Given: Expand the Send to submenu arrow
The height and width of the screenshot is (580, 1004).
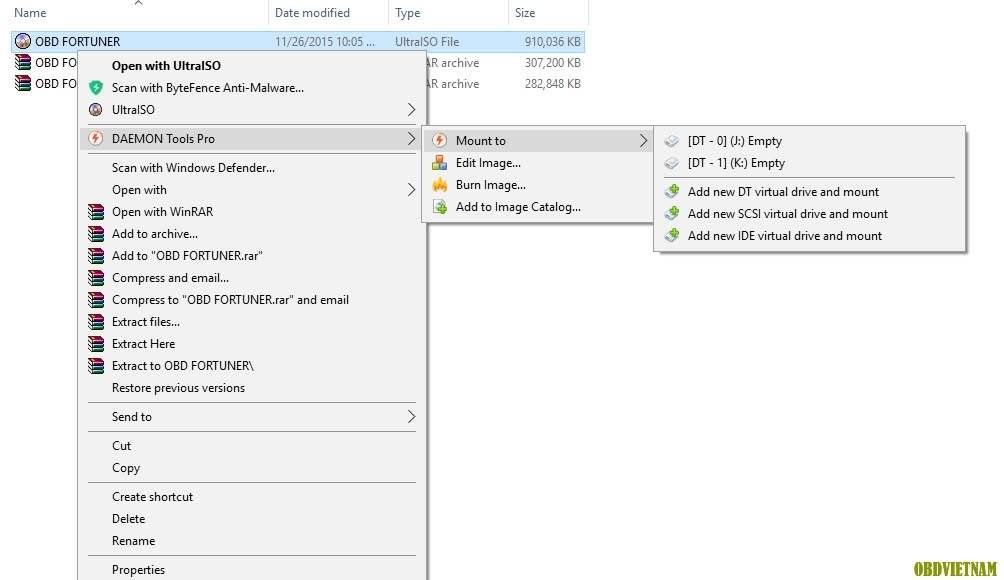Looking at the screenshot, I should pos(411,417).
